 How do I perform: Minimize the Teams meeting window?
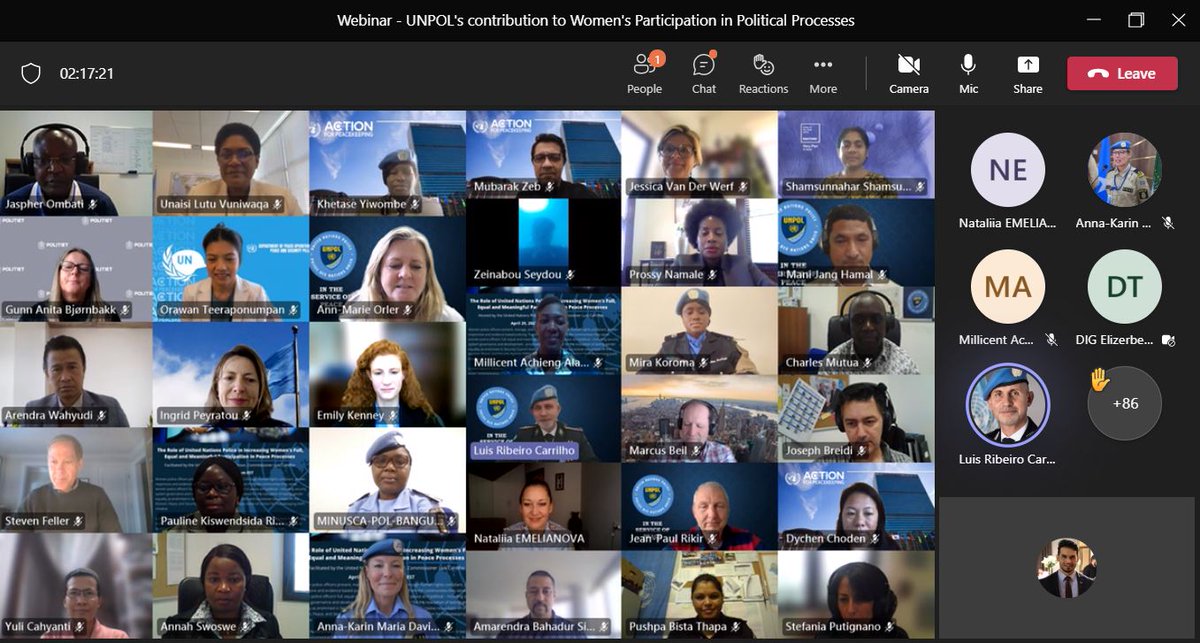(x=1092, y=20)
